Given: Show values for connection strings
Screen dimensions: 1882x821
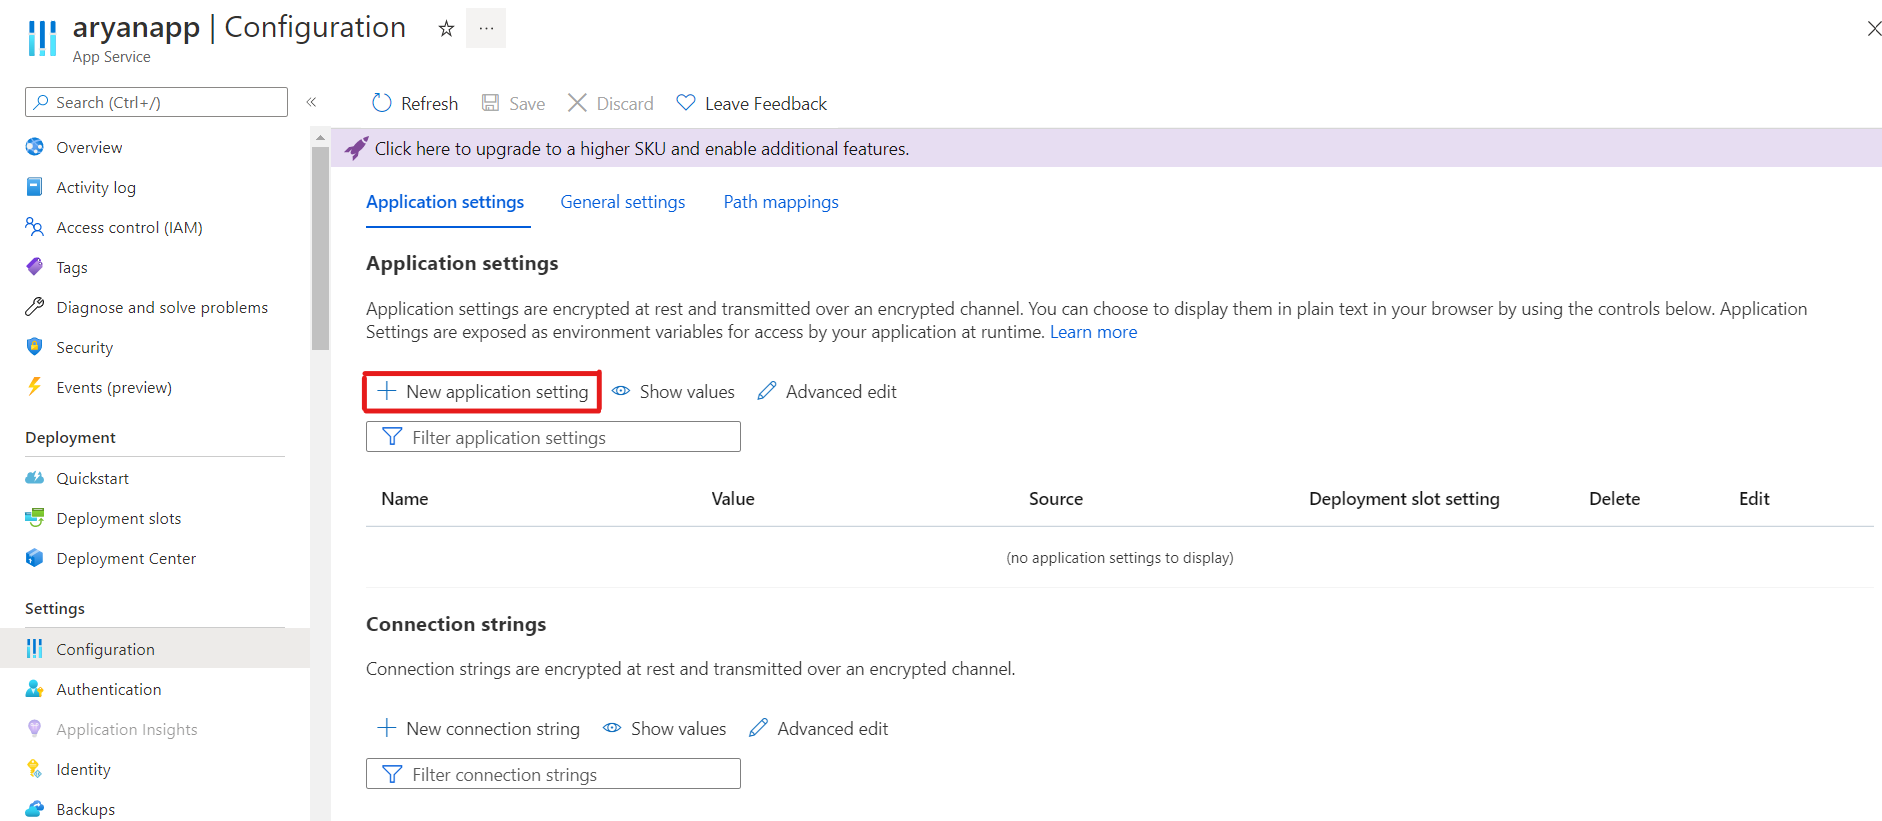Looking at the screenshot, I should (x=664, y=728).
